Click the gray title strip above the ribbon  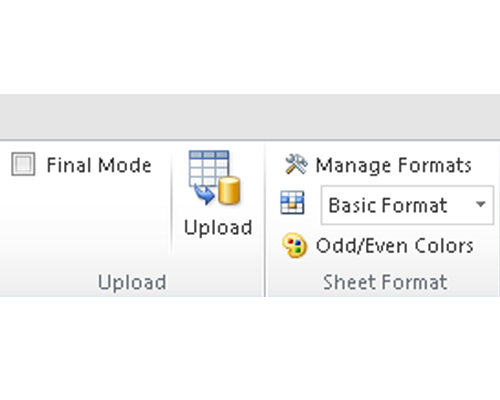pyautogui.click(x=250, y=117)
